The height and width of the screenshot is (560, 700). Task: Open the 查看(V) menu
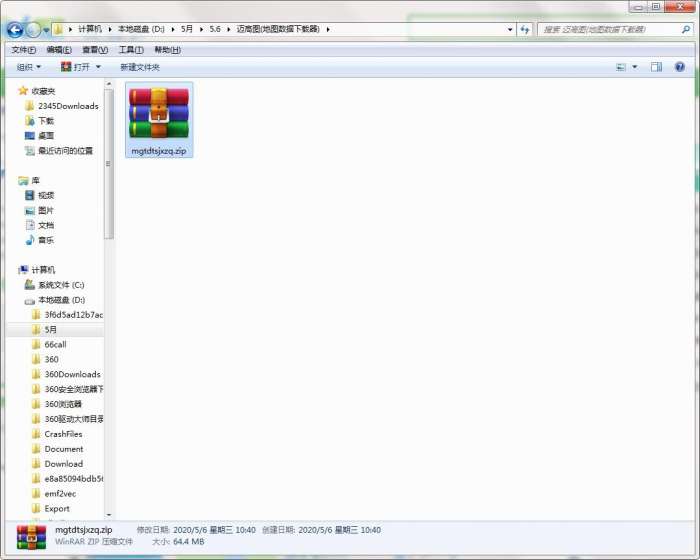[95, 50]
